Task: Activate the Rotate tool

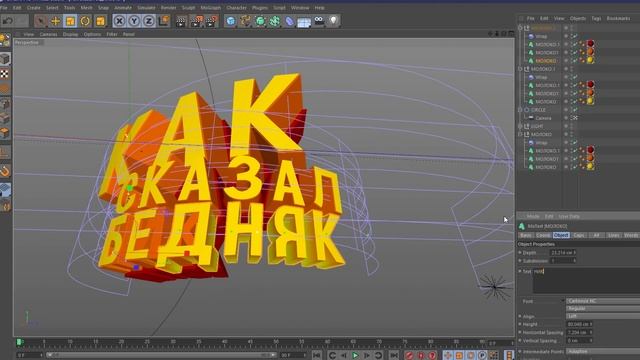Action: (x=85, y=21)
